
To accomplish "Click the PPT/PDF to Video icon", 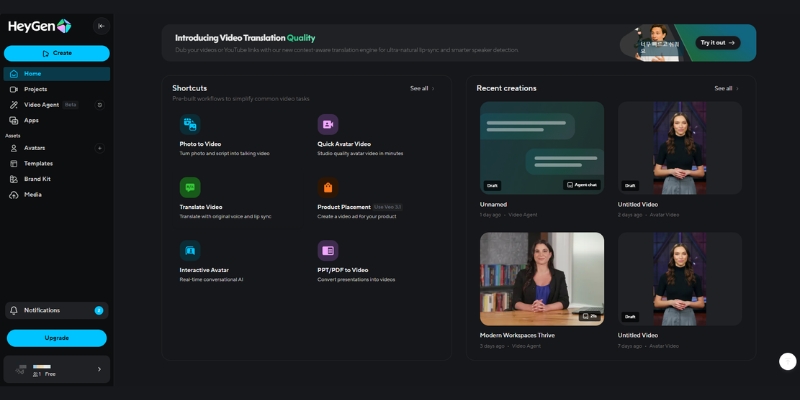I will tap(328, 251).
